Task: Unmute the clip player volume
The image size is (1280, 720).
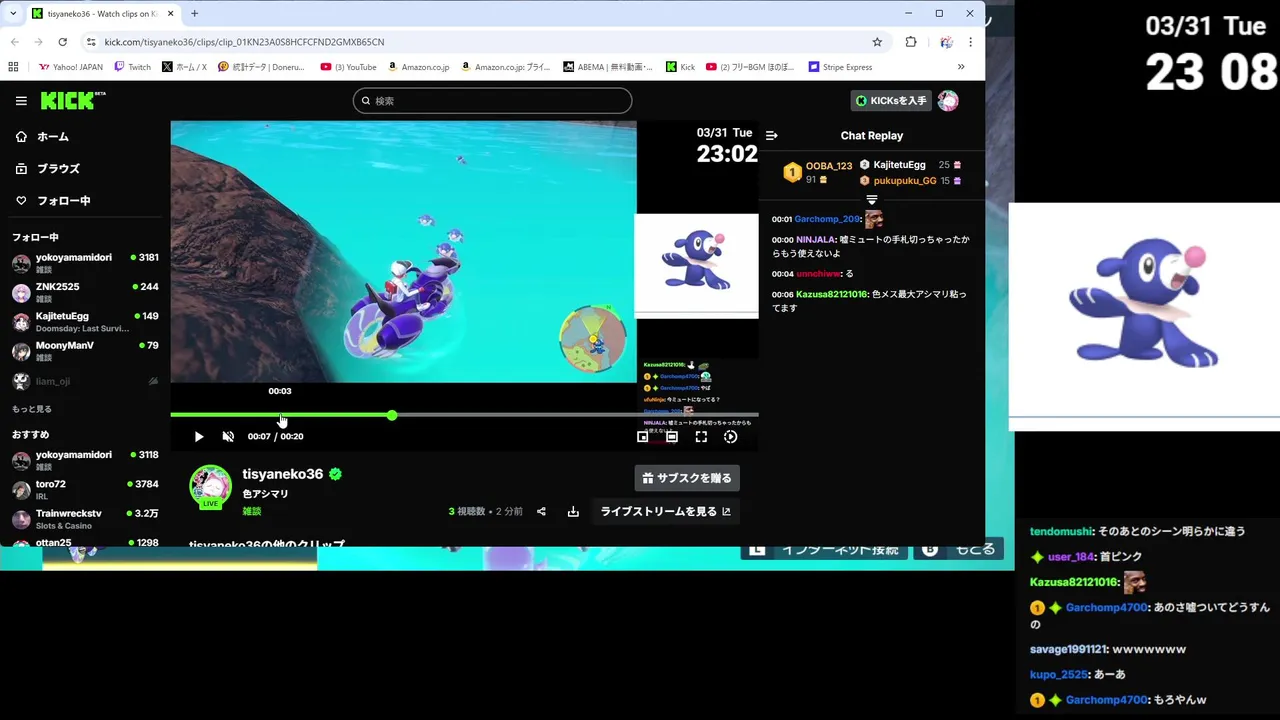Action: [228, 437]
